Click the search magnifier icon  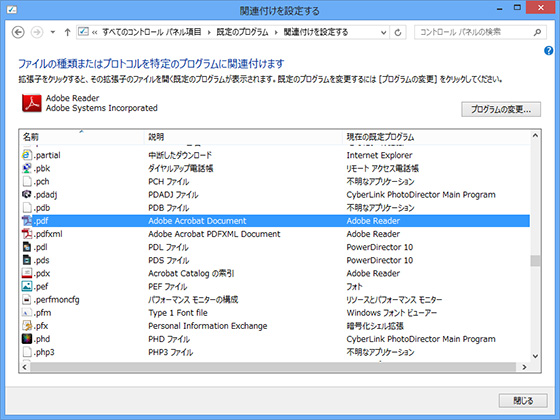538,32
